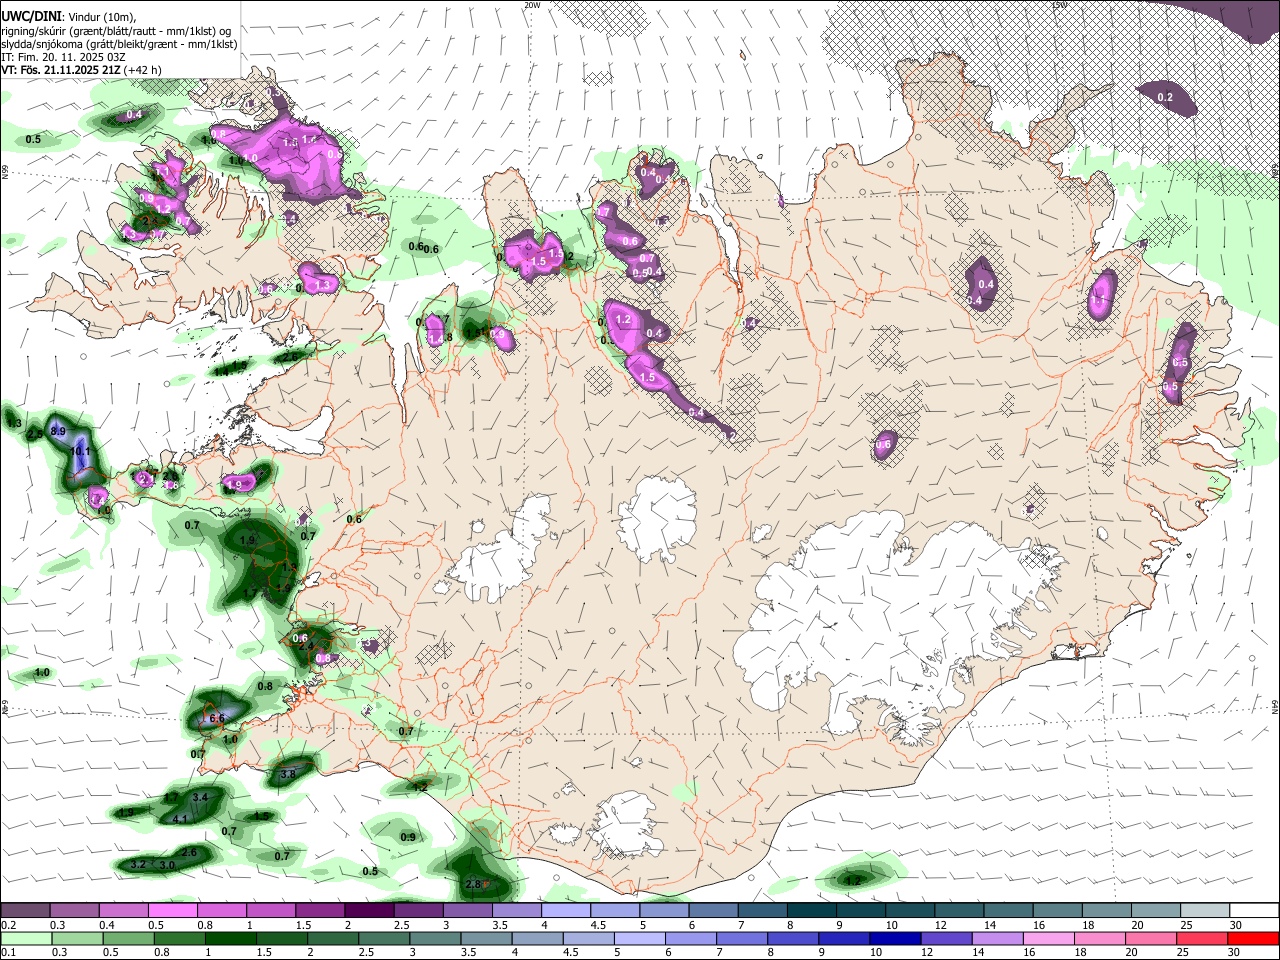Pick the palest green 0.1 rain scale swatch
The width and height of the screenshot is (1280, 960).
coord(25,937)
